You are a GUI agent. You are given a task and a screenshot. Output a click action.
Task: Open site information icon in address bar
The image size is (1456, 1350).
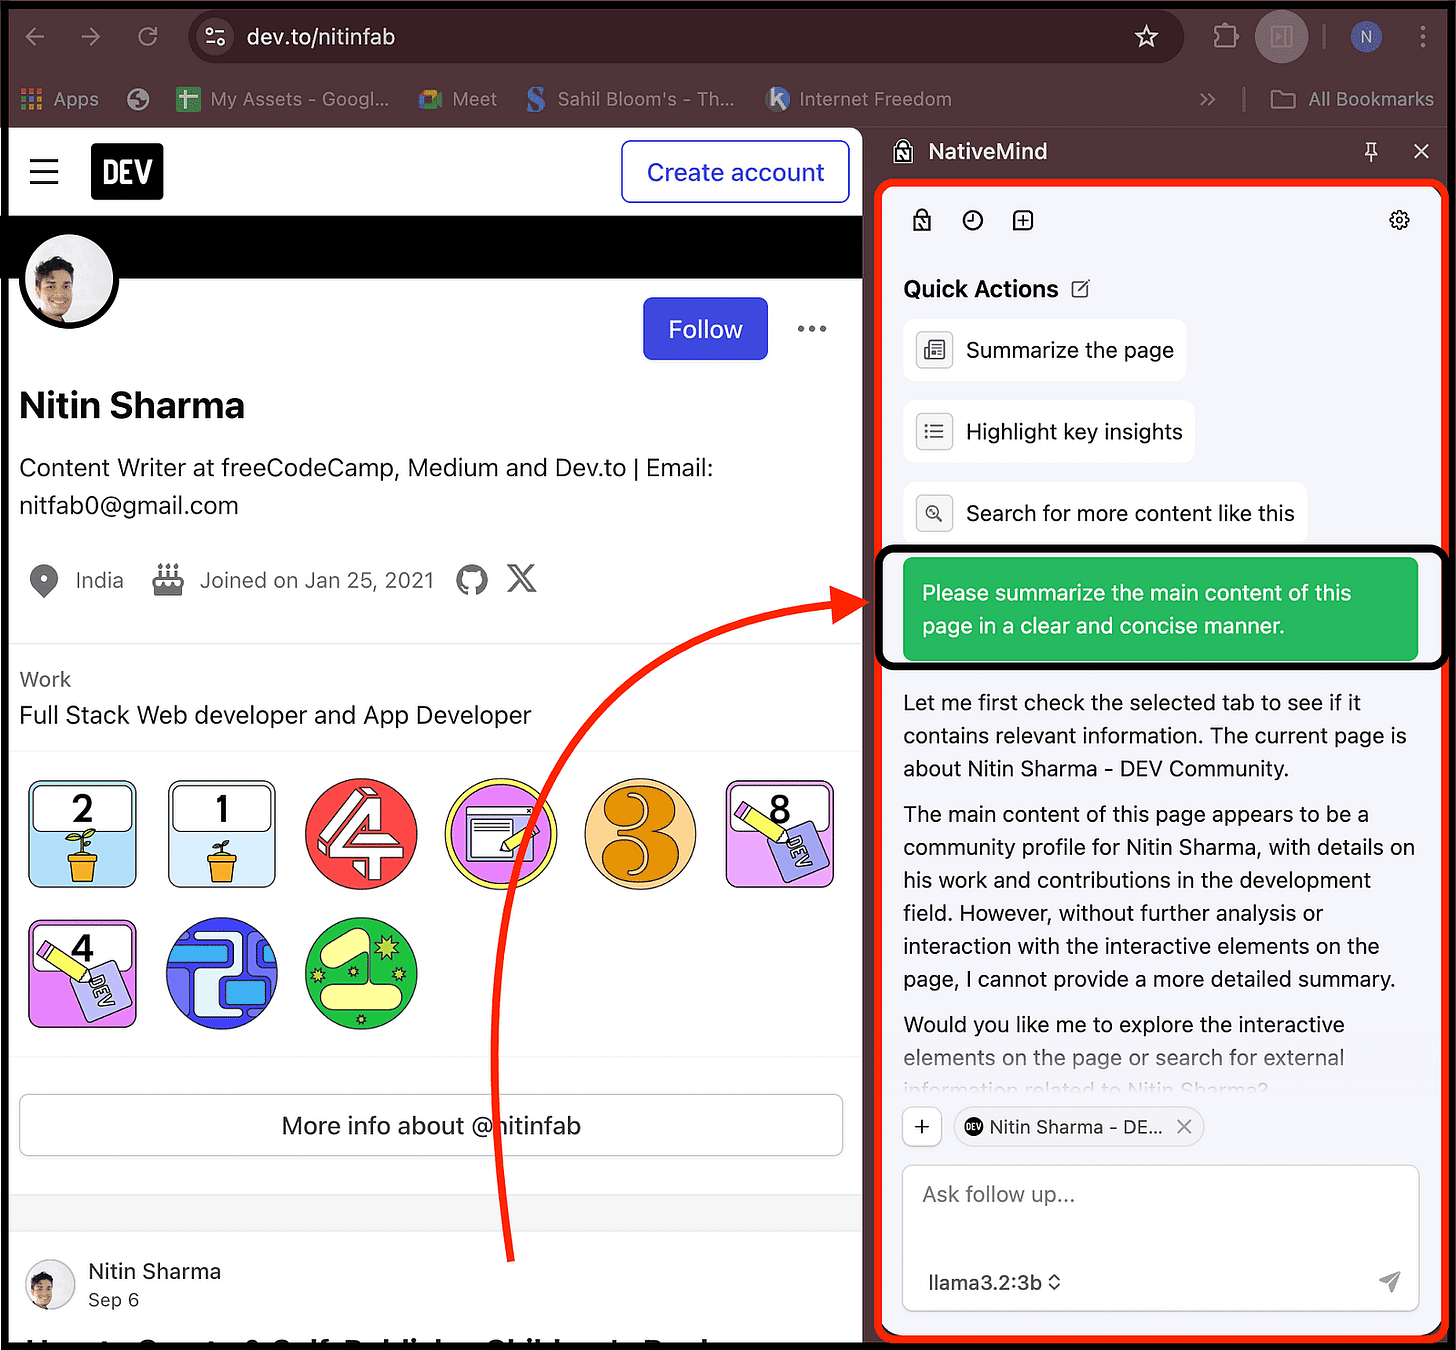tap(215, 37)
